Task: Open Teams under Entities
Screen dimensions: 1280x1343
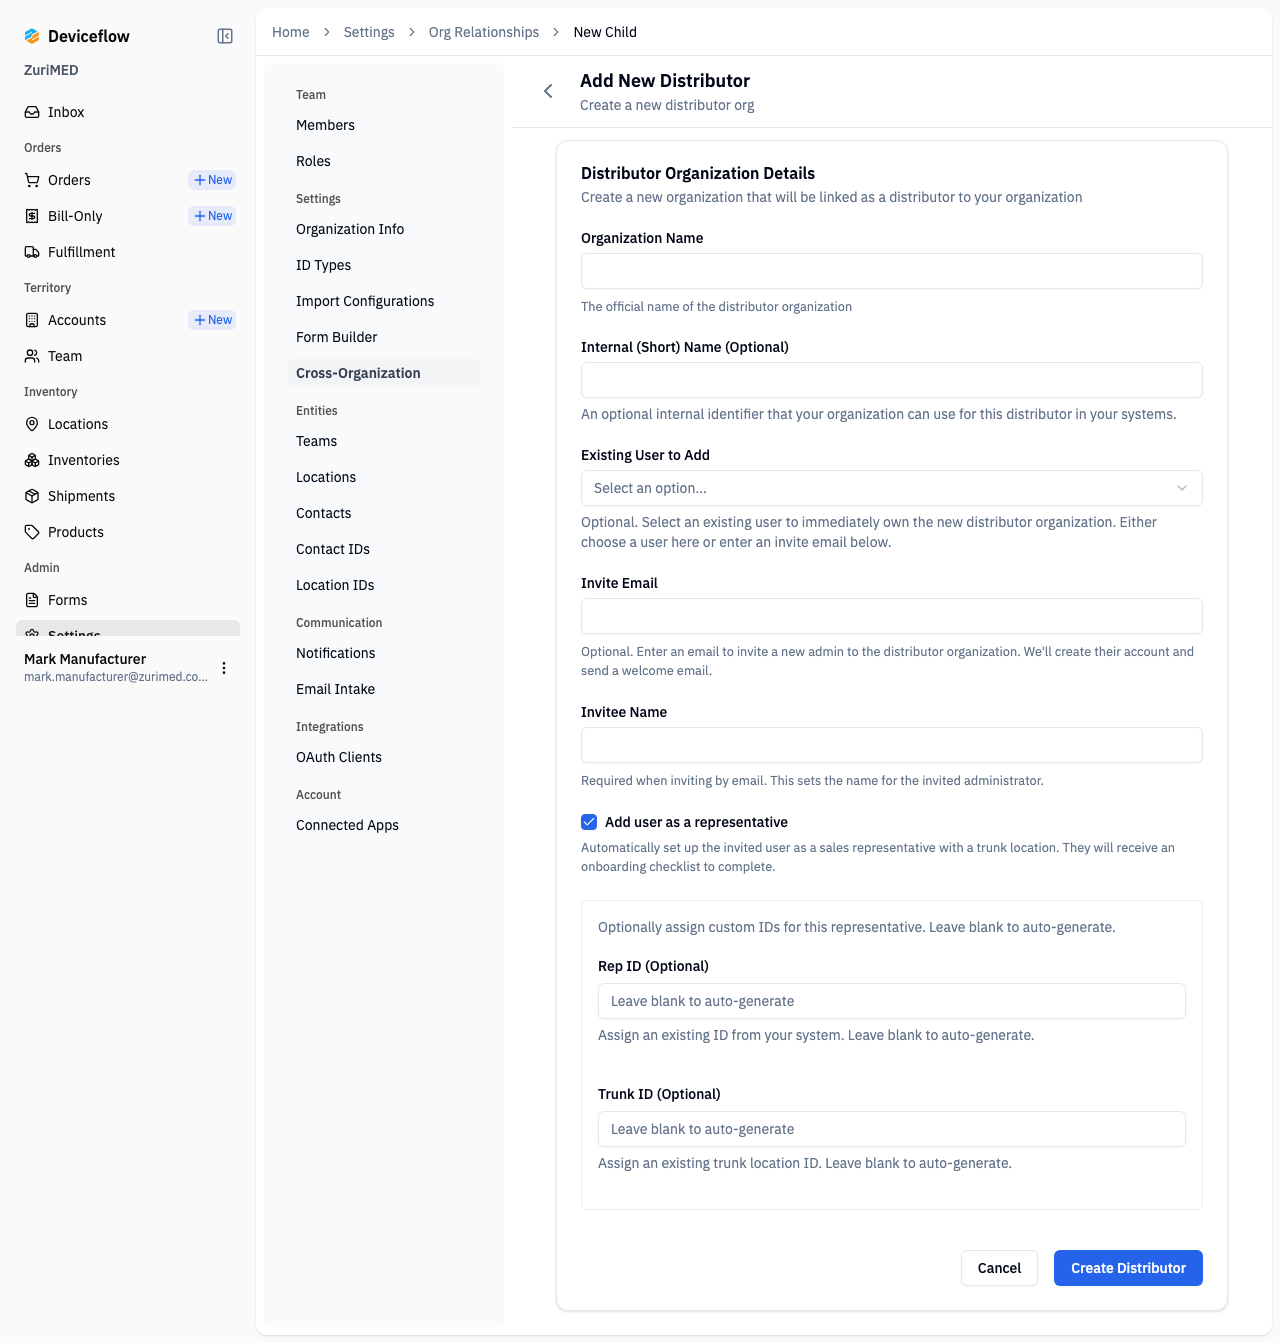Action: [384, 441]
